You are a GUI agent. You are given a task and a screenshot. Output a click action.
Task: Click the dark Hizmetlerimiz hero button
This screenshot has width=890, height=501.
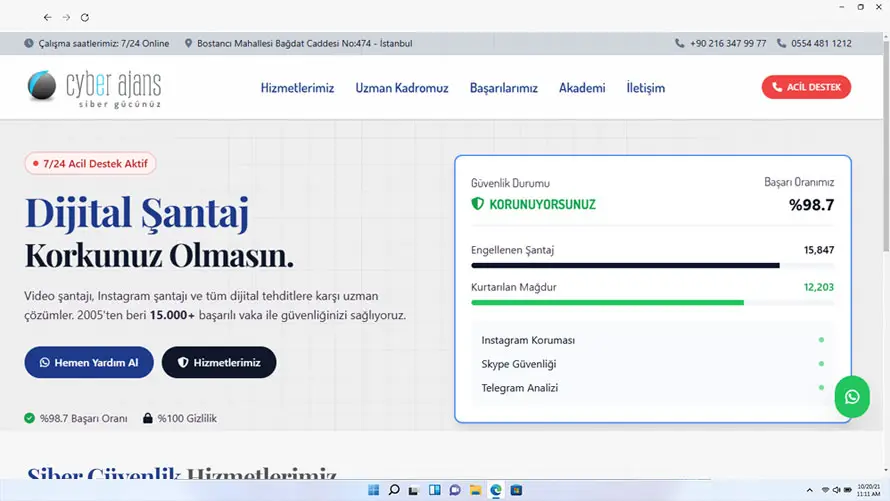coord(219,363)
